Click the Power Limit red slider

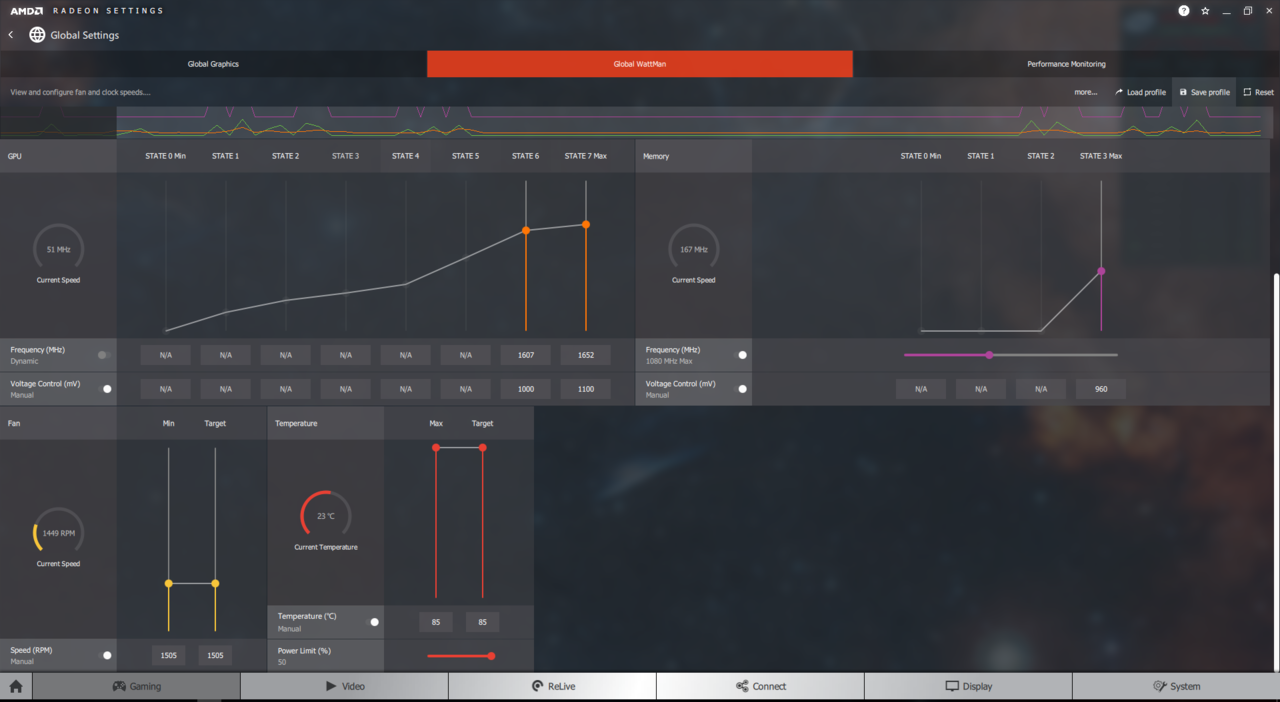[x=460, y=656]
